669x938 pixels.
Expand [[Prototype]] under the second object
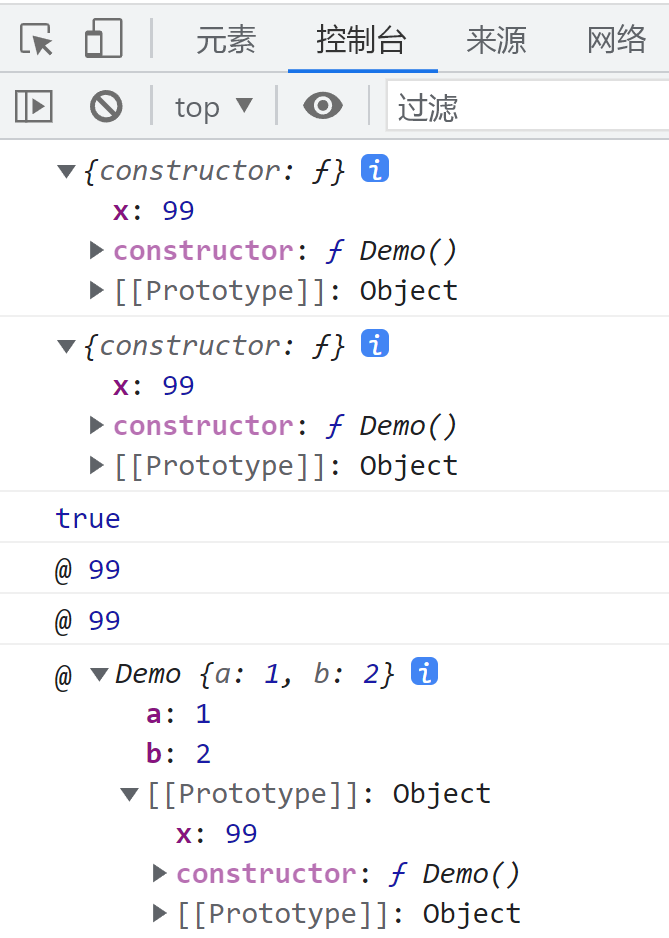(97, 465)
